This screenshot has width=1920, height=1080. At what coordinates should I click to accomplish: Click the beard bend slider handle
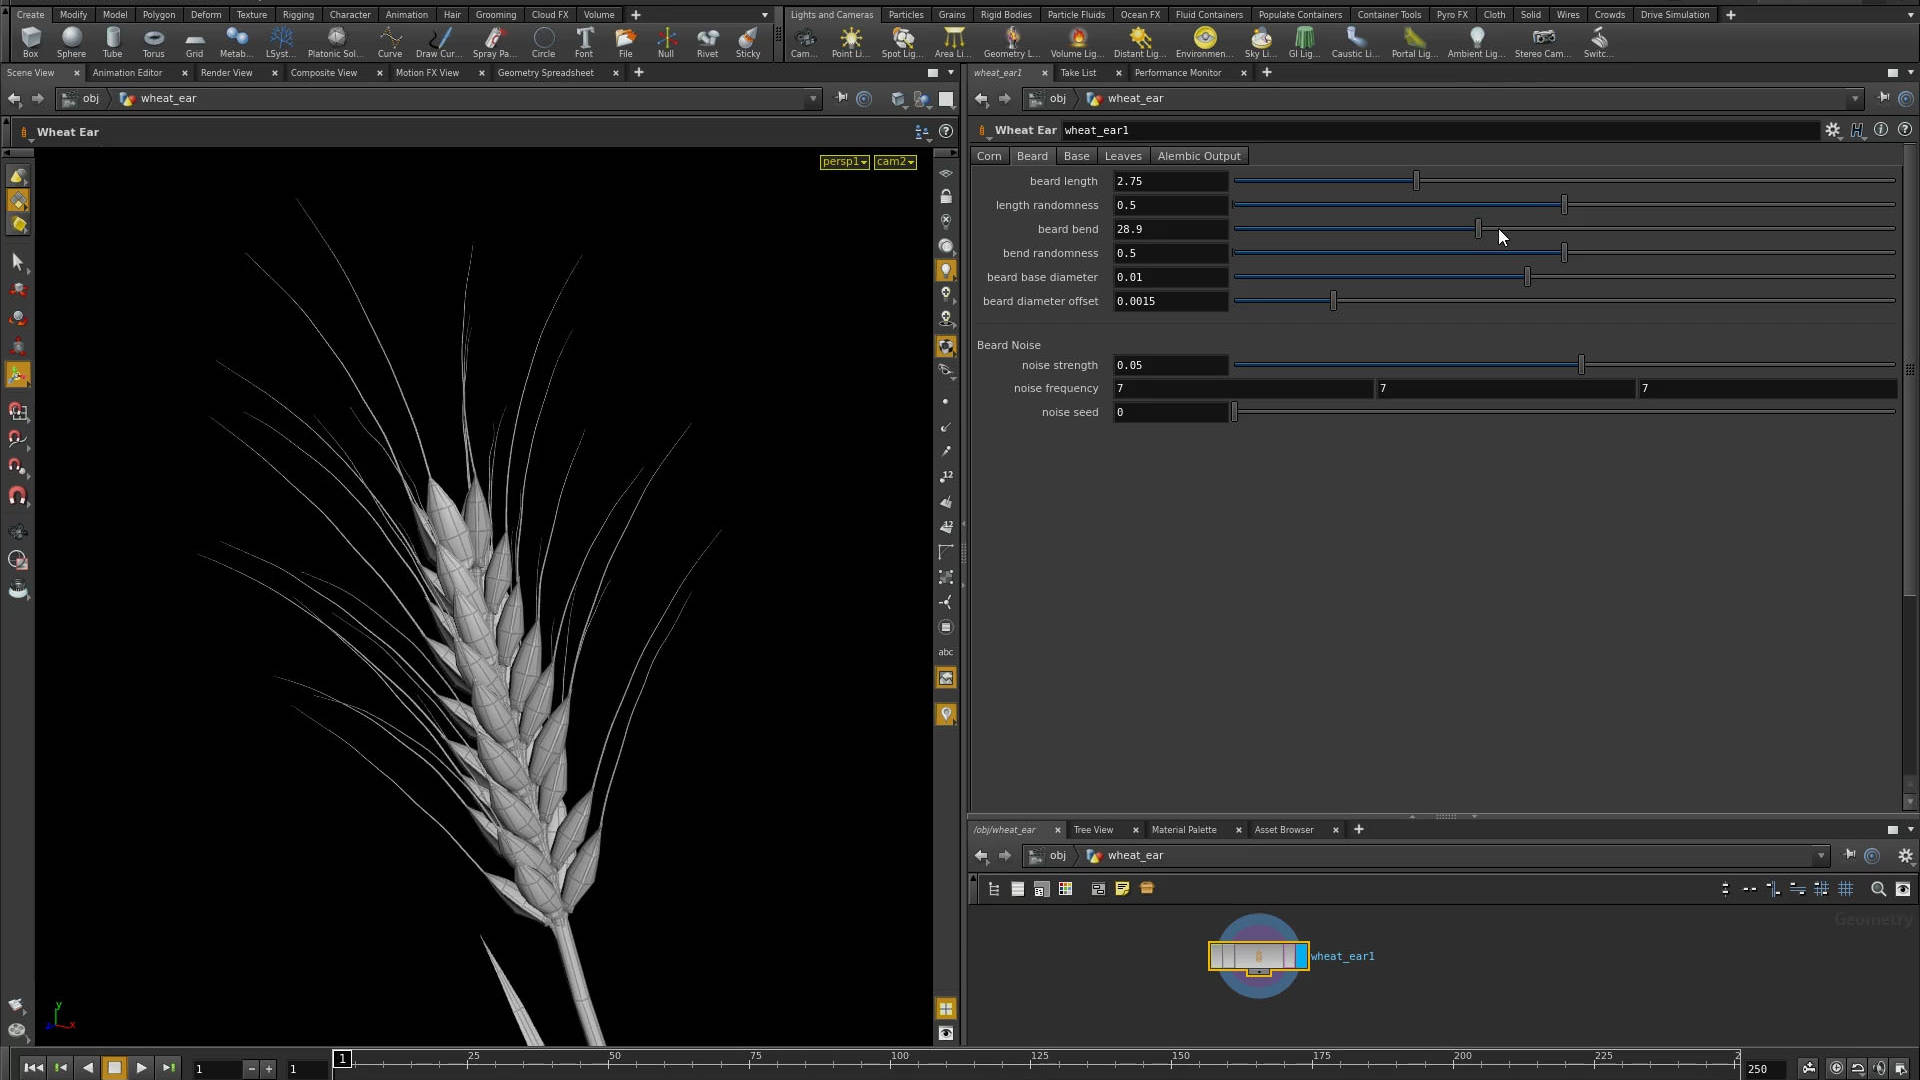tap(1478, 229)
